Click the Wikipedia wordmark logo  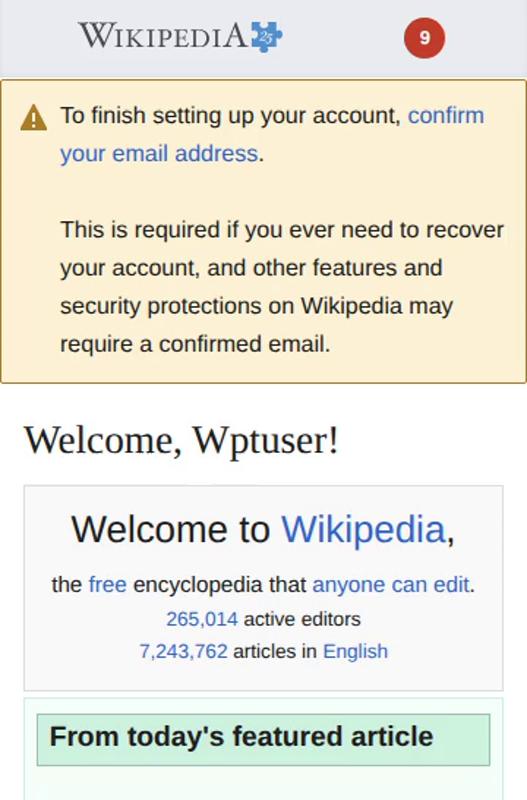(x=162, y=36)
